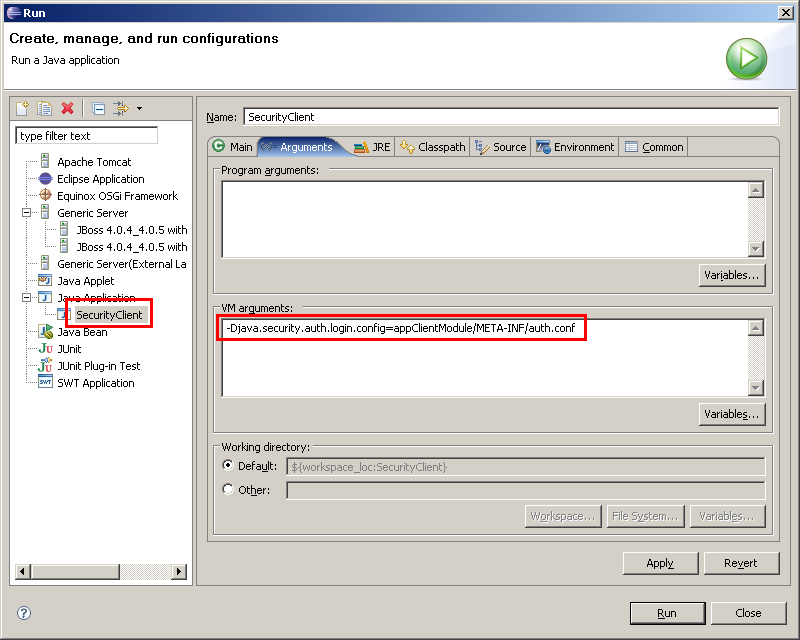The height and width of the screenshot is (640, 800).
Task: Choose the Default working directory radio button
Action: (x=229, y=466)
